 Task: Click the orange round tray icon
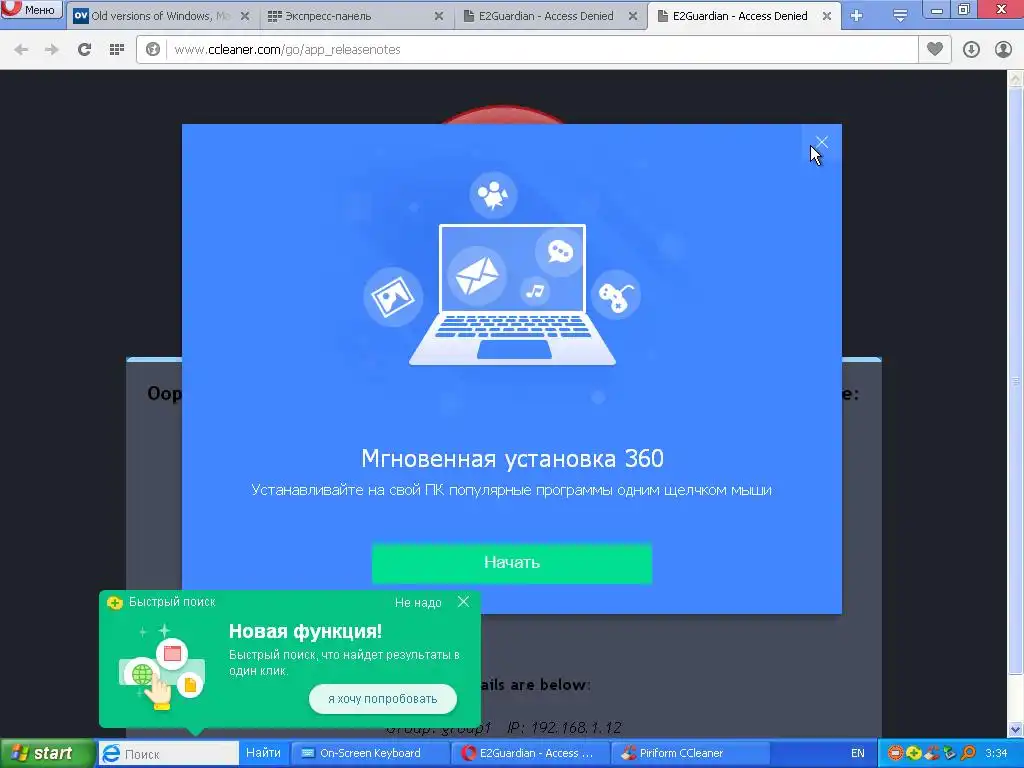[895, 753]
